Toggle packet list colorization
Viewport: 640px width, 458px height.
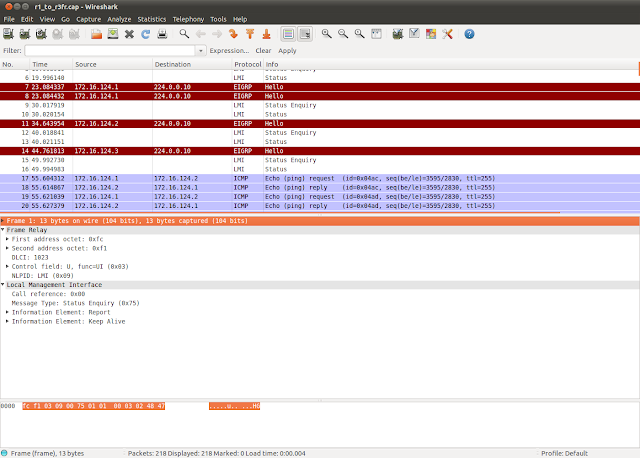pos(288,34)
